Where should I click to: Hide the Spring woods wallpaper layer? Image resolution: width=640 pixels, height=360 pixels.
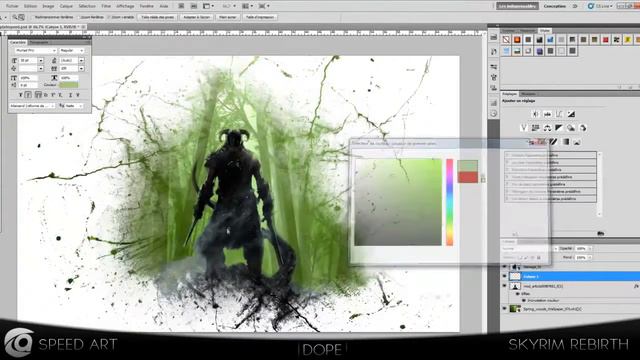(504, 309)
